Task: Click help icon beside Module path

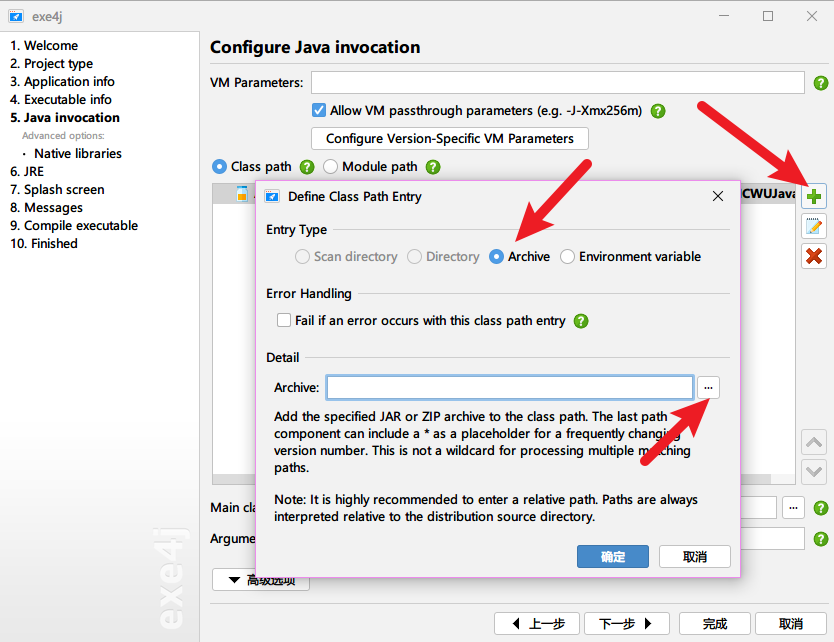Action: pos(432,167)
